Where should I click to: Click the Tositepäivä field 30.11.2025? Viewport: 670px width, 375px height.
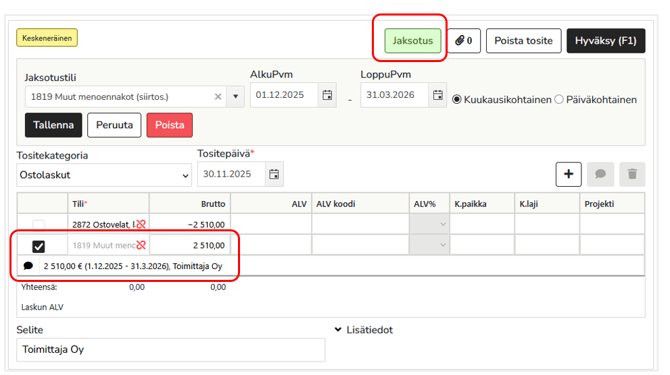232,174
